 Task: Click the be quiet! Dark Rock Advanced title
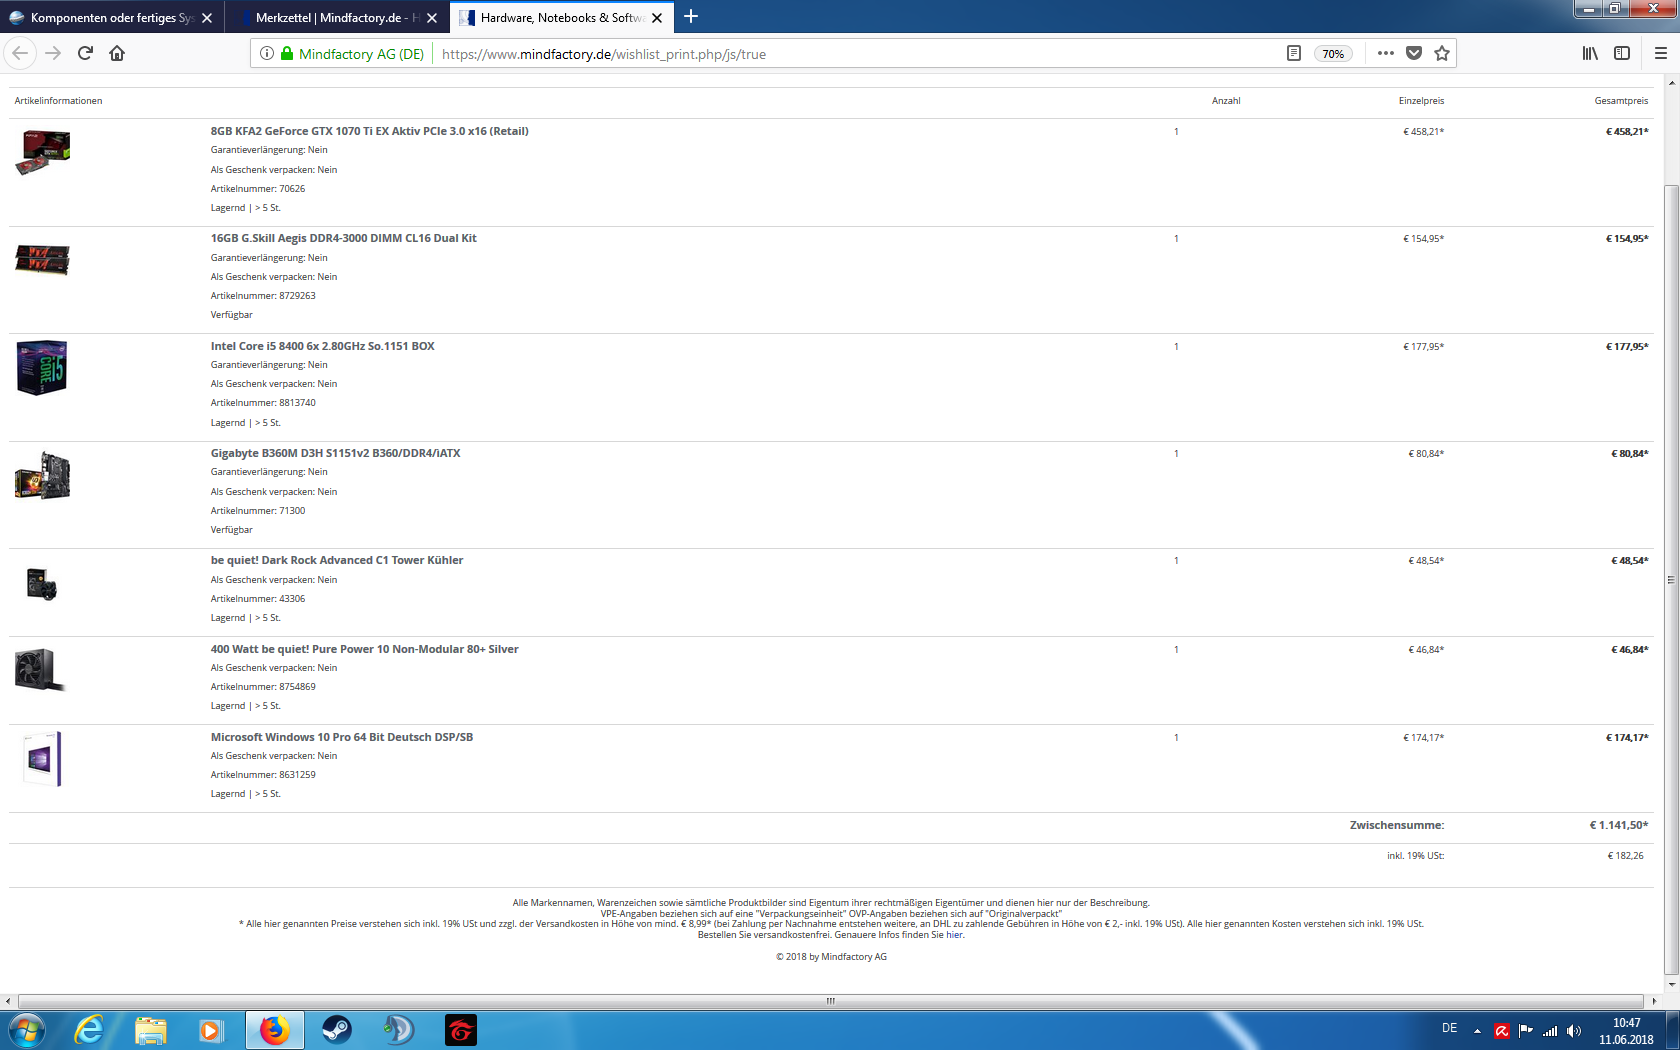pos(336,560)
